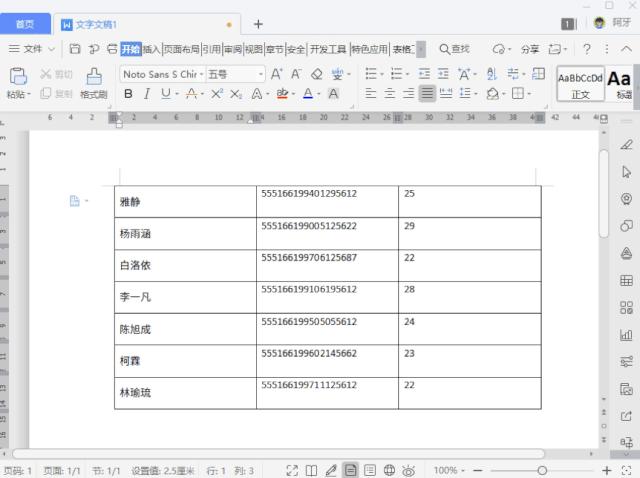Decrease font size with A- icon

point(296,74)
